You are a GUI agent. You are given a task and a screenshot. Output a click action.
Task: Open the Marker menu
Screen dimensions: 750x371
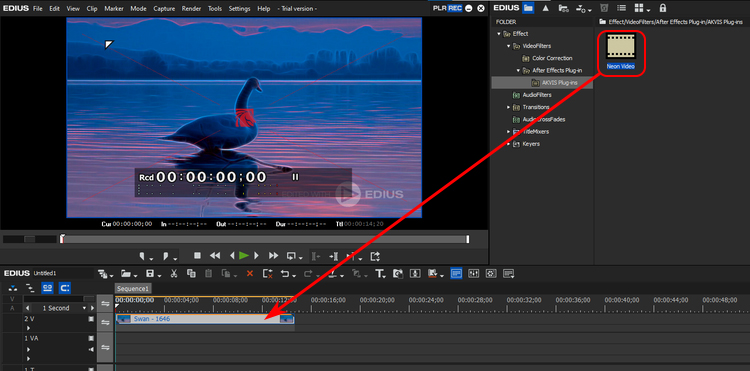click(114, 9)
